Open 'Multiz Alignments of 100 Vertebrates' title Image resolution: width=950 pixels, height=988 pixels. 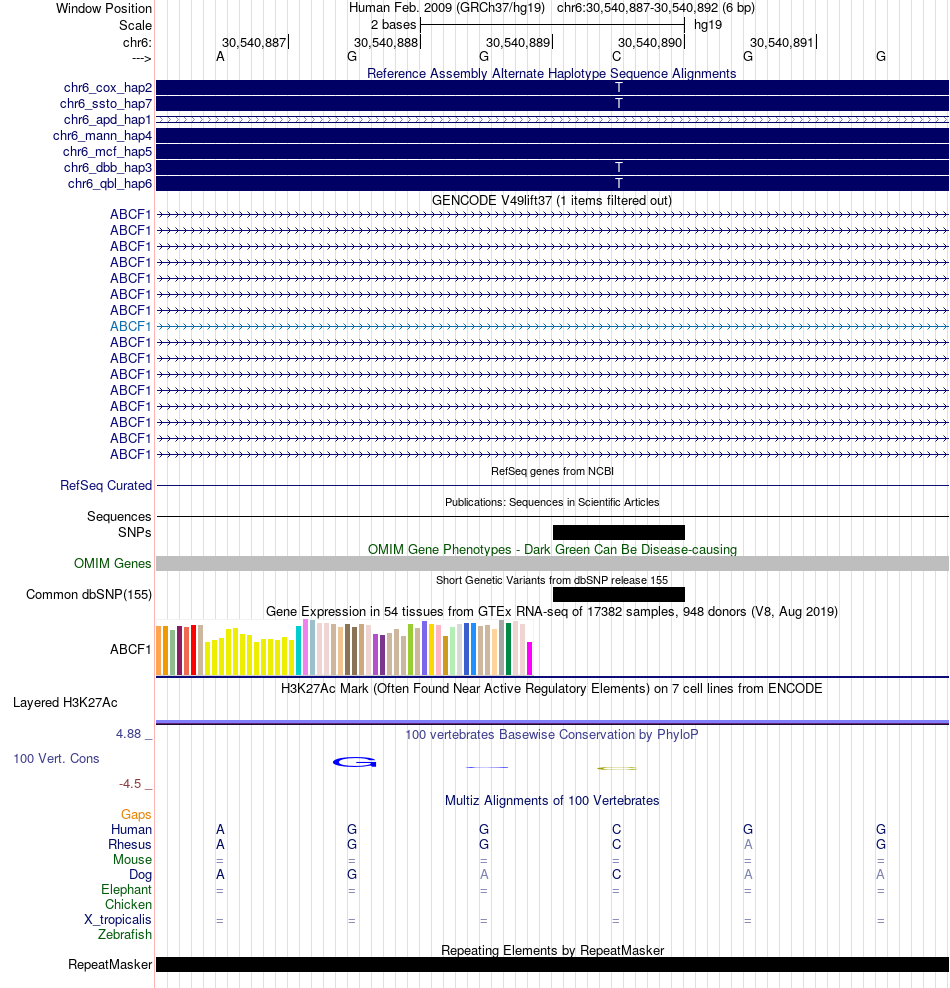(x=552, y=800)
